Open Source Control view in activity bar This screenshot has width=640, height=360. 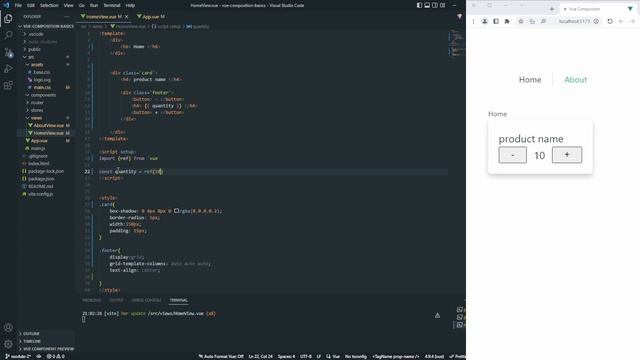[x=8, y=52]
